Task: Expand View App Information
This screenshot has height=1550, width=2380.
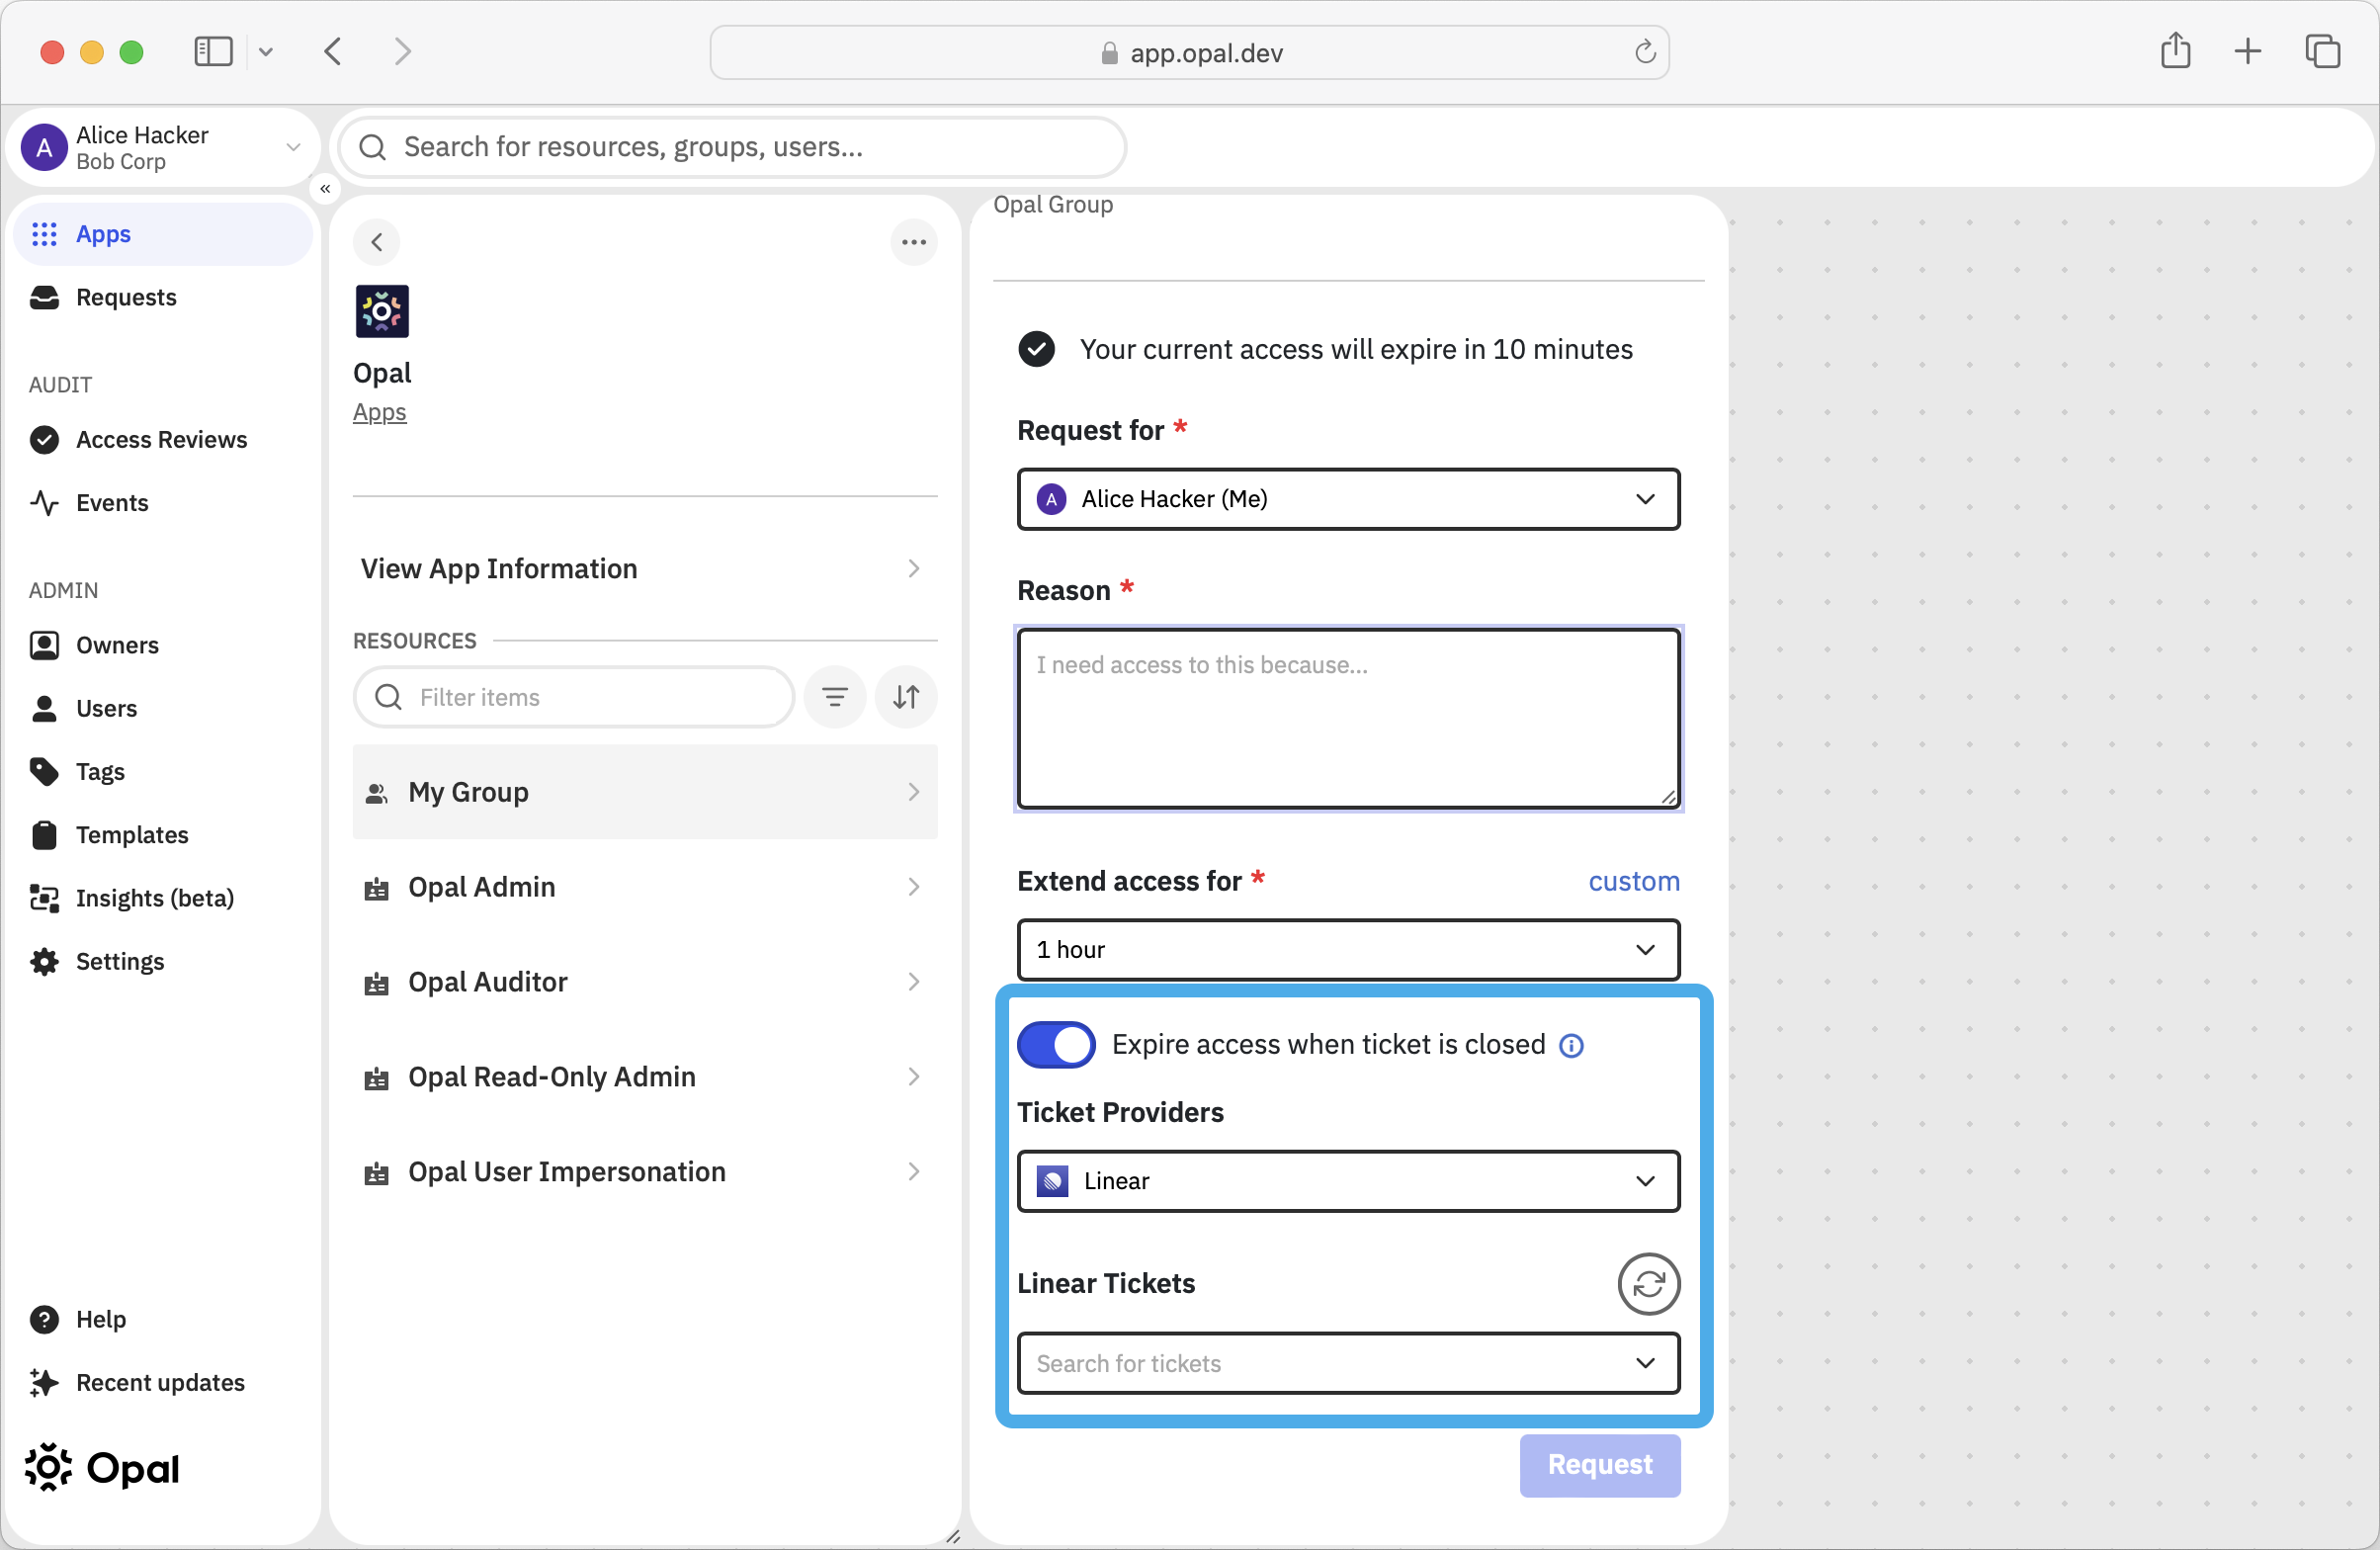Action: coord(645,568)
